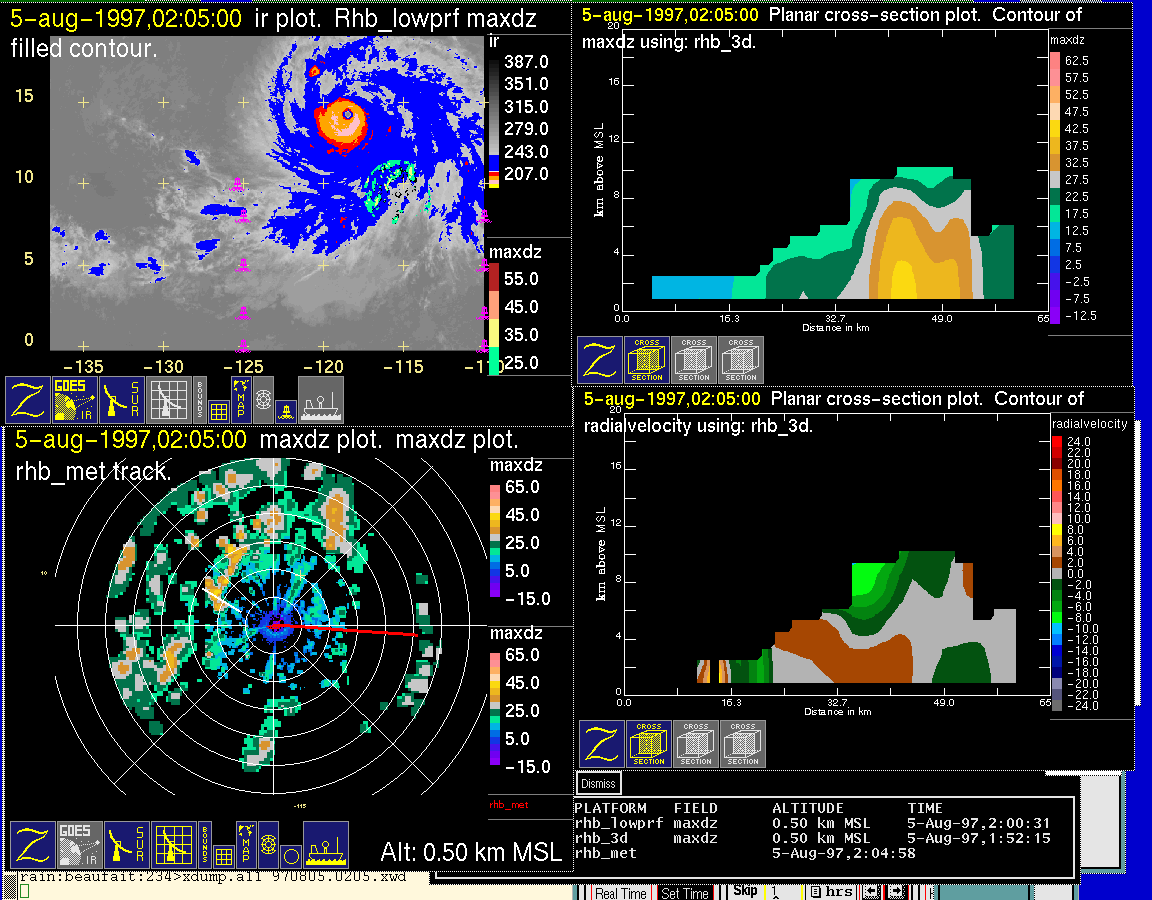Image resolution: width=1152 pixels, height=900 pixels.
Task: Click the Set Time button
Action: click(685, 893)
